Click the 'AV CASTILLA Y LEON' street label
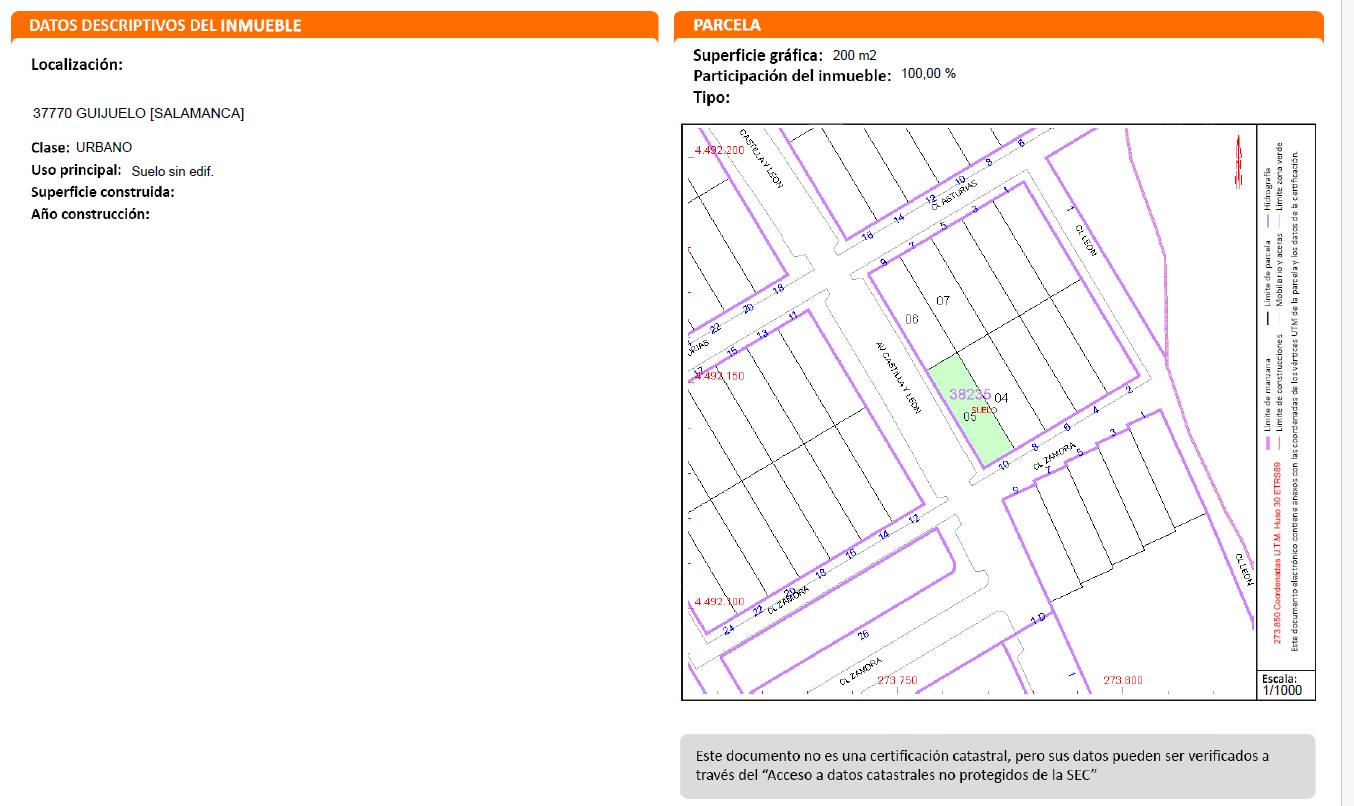This screenshot has width=1354, height=806. [x=895, y=374]
